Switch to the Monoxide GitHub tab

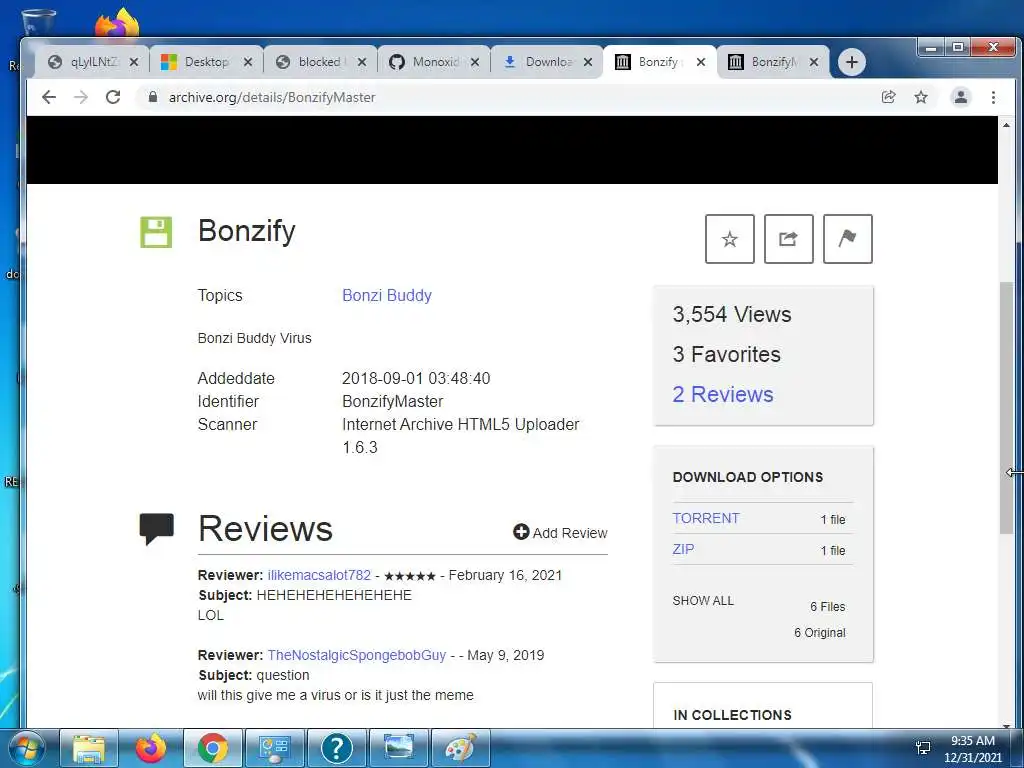click(x=434, y=62)
